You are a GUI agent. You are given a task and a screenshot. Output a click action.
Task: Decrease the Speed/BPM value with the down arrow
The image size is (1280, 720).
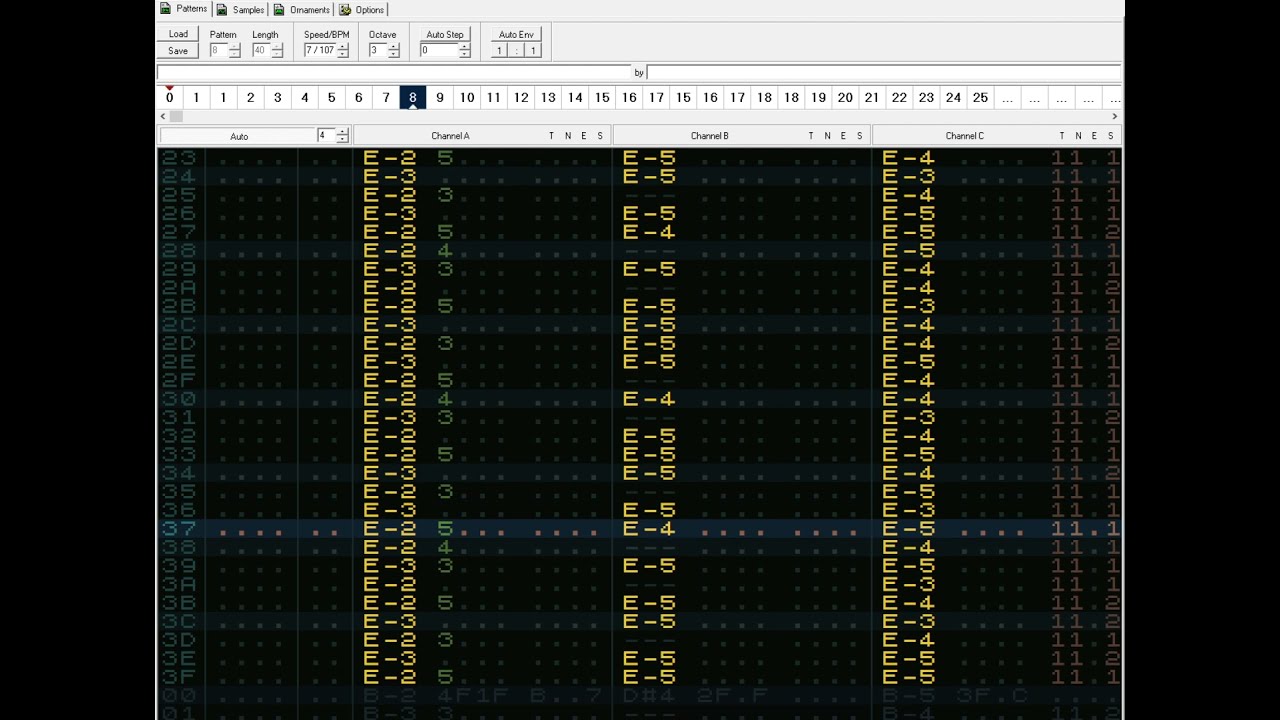pyautogui.click(x=343, y=54)
